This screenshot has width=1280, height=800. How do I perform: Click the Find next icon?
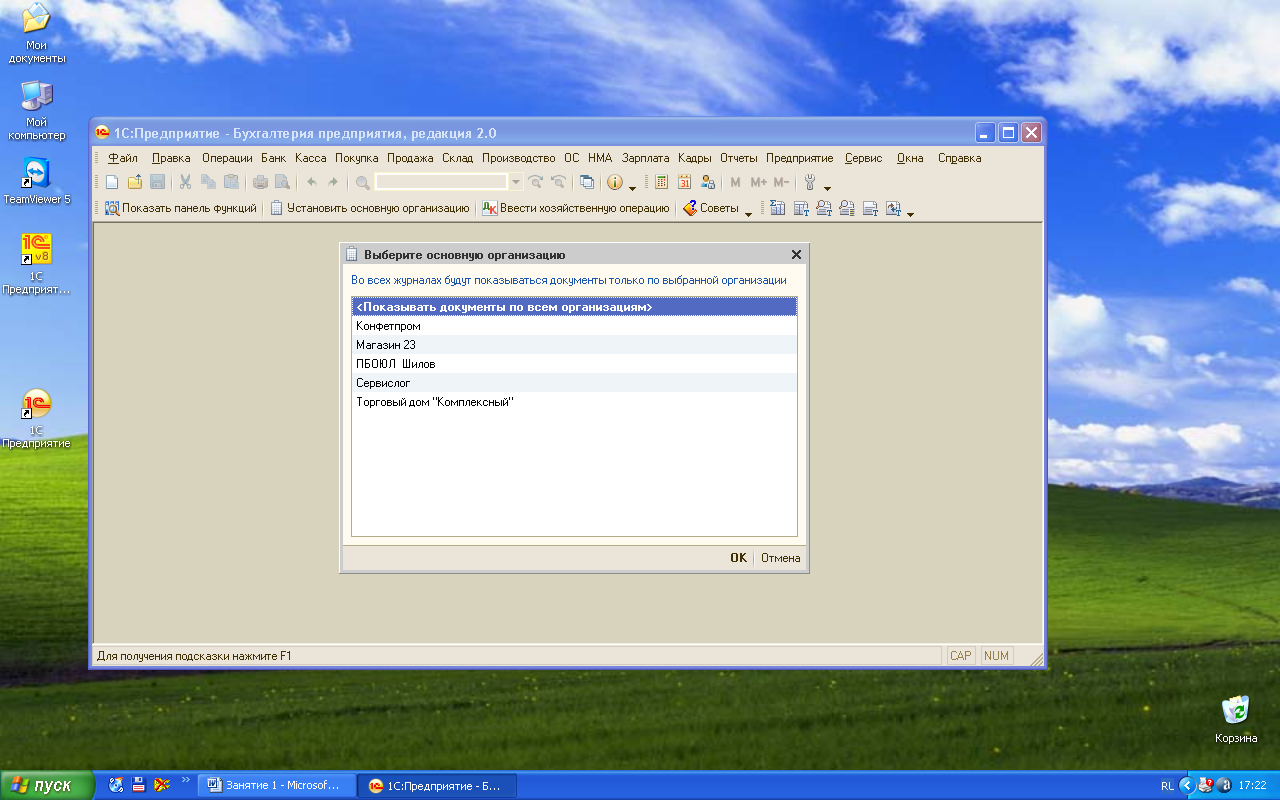point(536,182)
